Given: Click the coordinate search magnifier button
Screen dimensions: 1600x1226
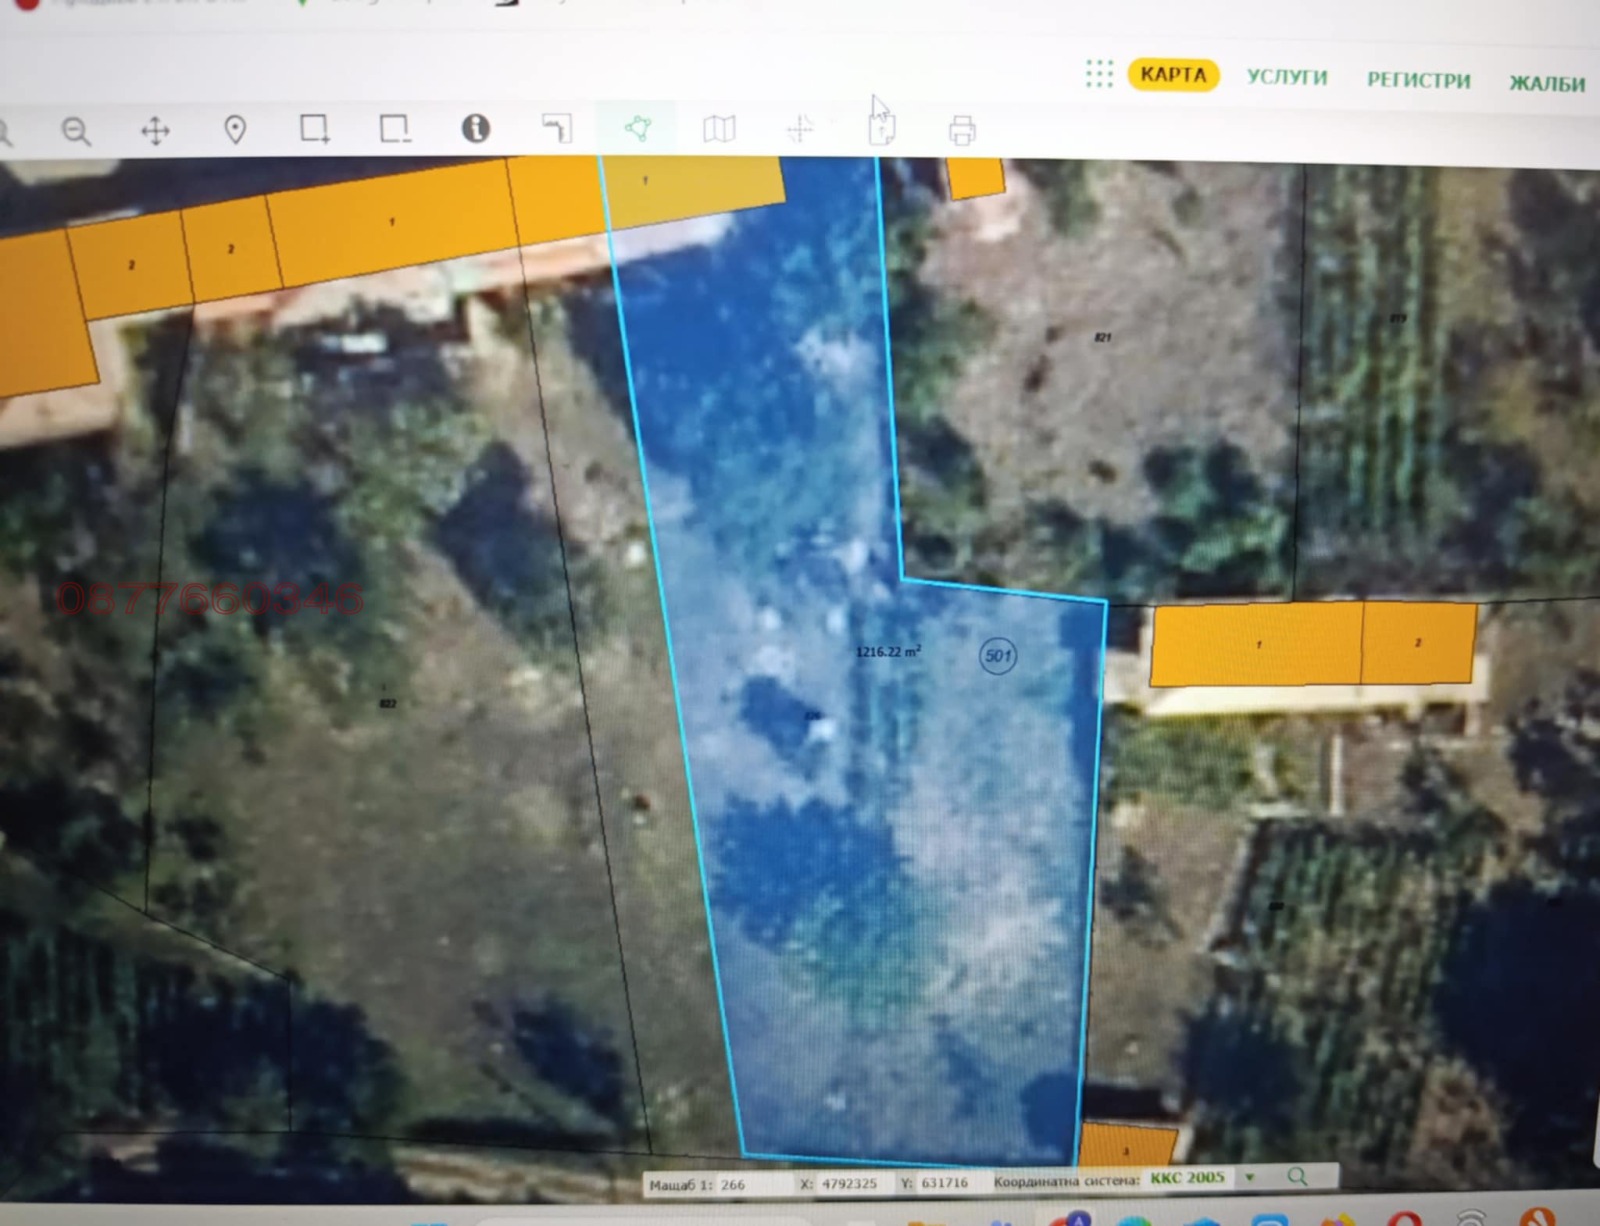Looking at the screenshot, I should coord(1297,1176).
